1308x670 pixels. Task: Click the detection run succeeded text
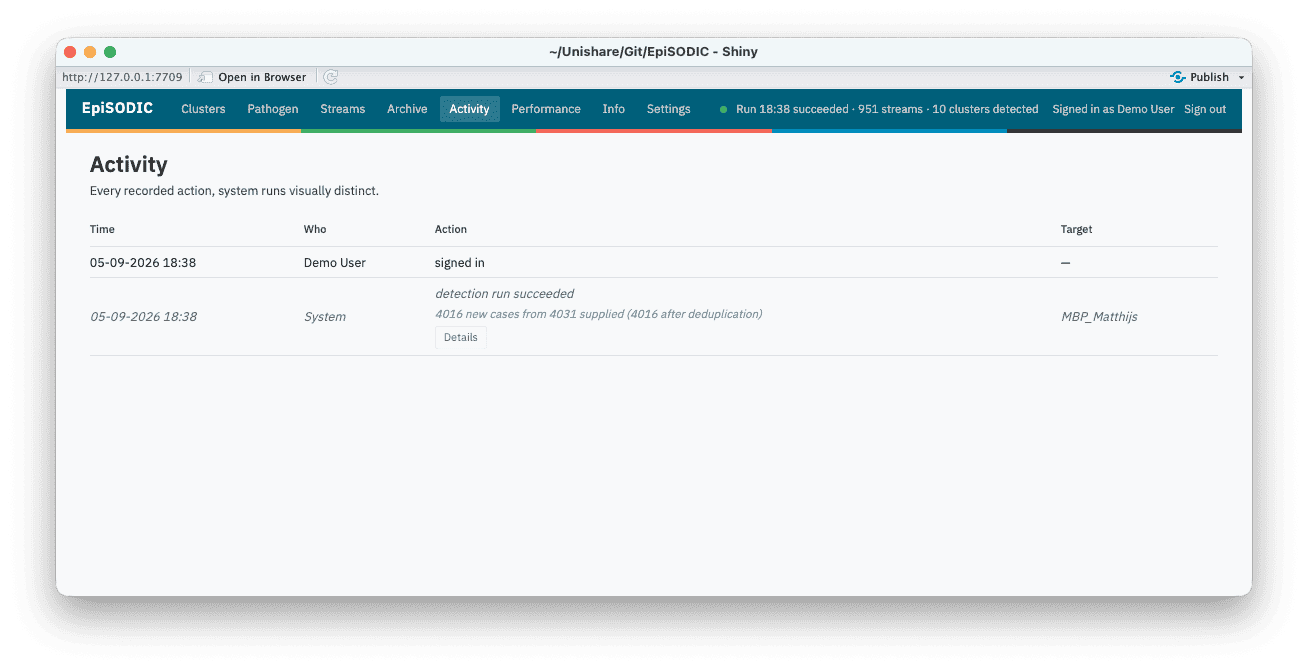504,294
